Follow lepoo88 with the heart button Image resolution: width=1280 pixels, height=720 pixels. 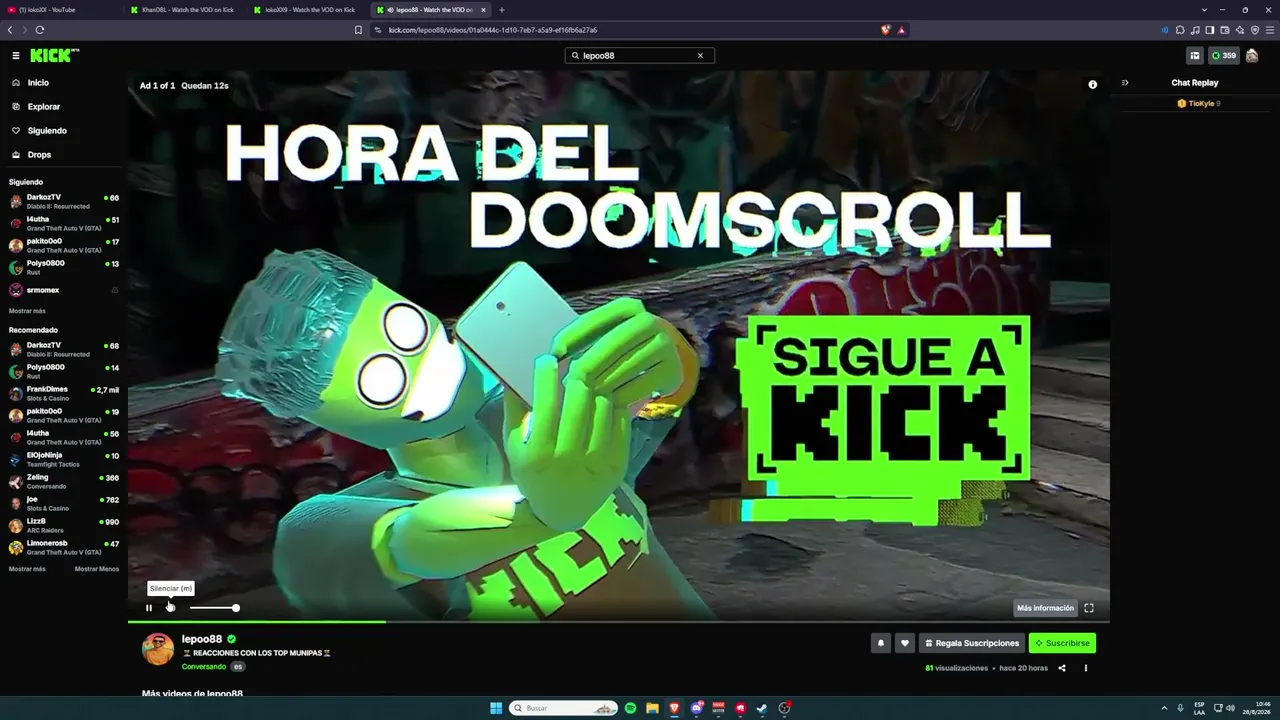tap(904, 643)
